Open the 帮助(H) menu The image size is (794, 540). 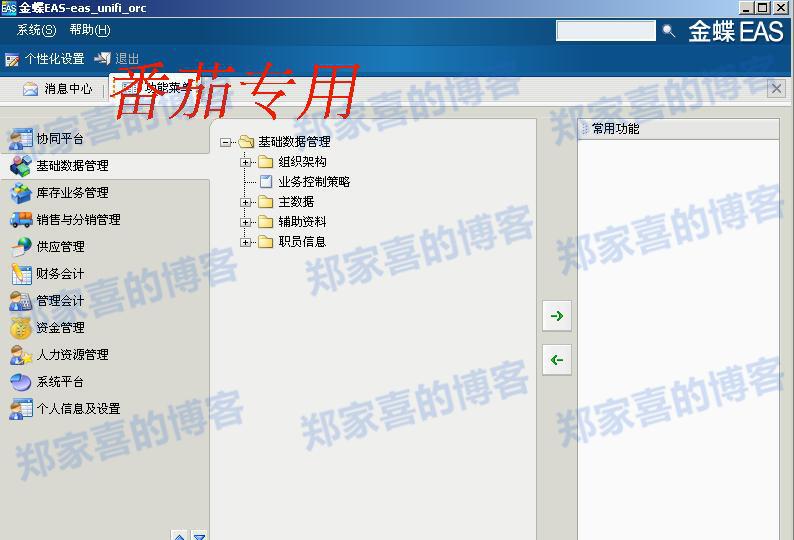coord(90,30)
